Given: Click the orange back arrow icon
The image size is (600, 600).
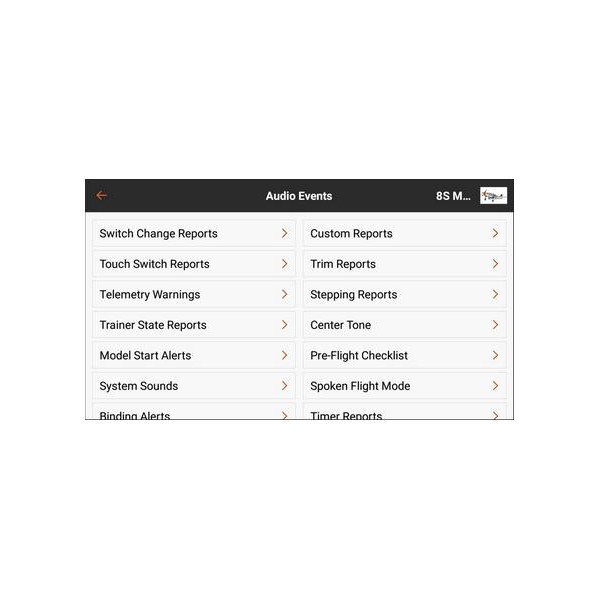Looking at the screenshot, I should point(101,196).
